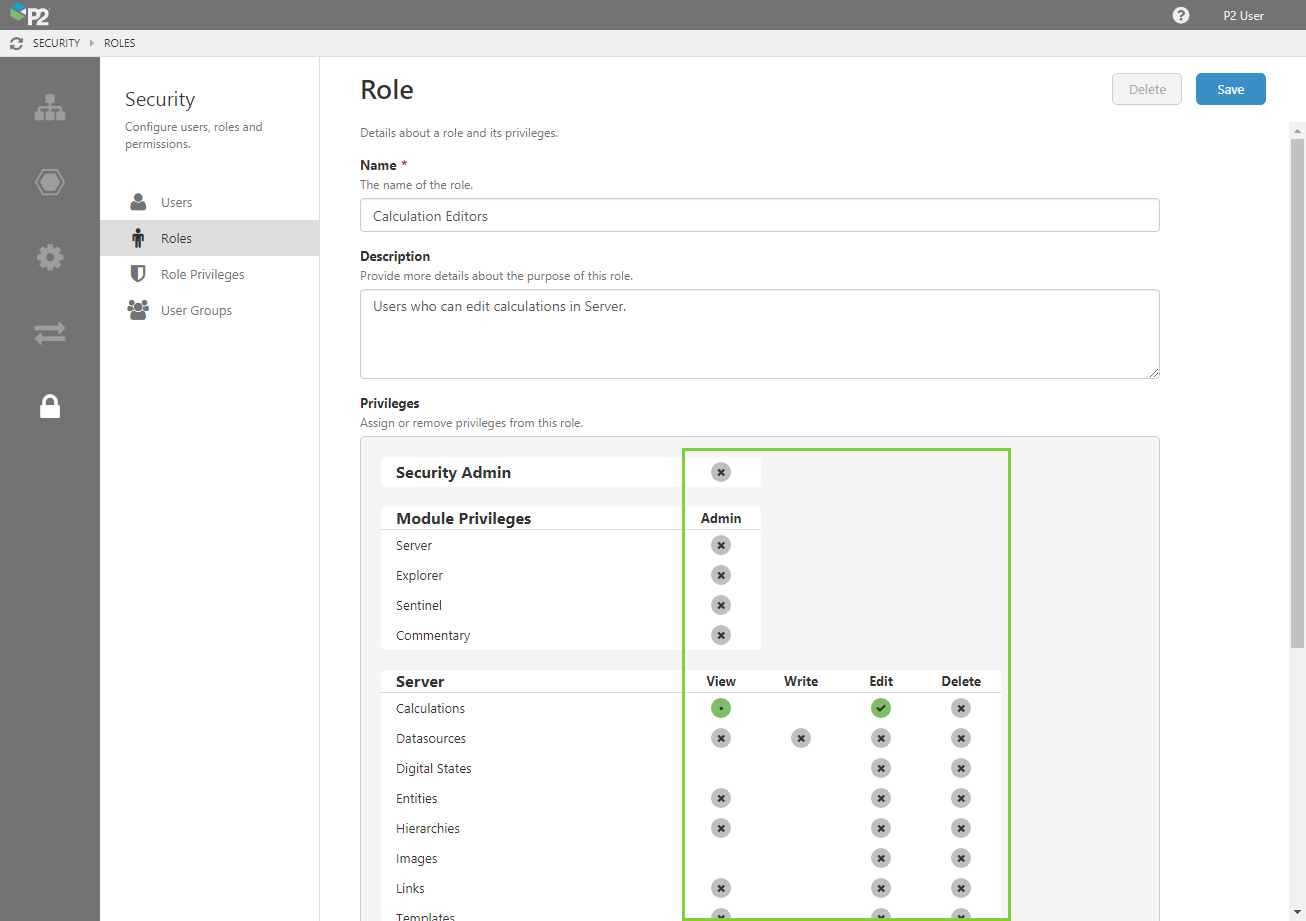Viewport: 1306px width, 921px height.
Task: Toggle Datasources Write privilege
Action: (x=801, y=738)
